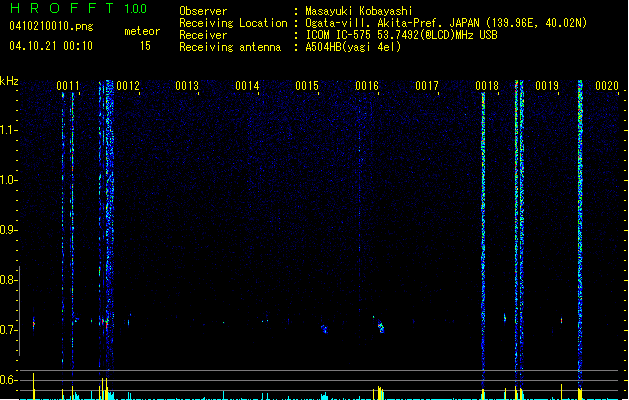
Task: Click the HROFFT title text
Action: 62,8
